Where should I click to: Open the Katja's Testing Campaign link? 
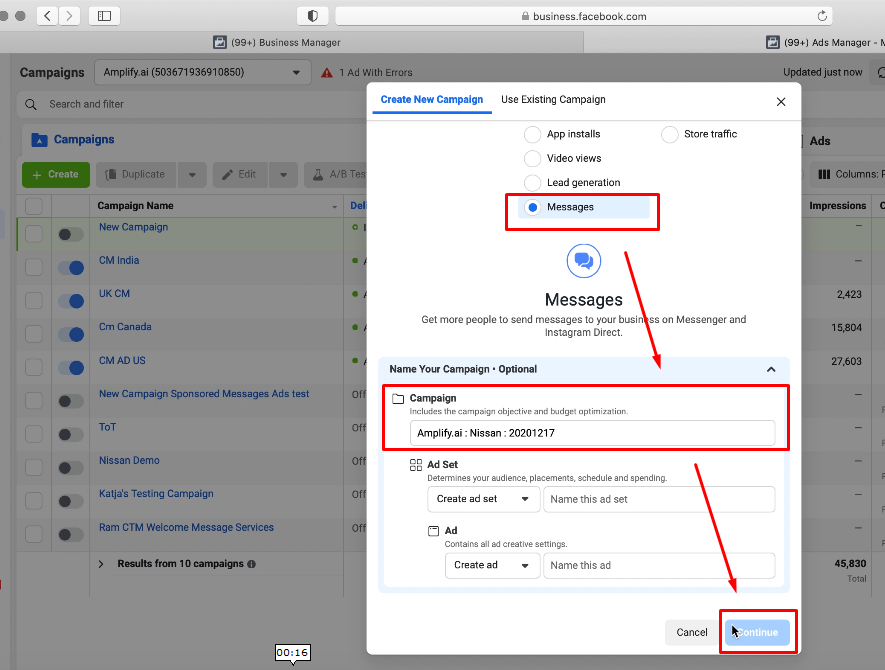click(156, 494)
